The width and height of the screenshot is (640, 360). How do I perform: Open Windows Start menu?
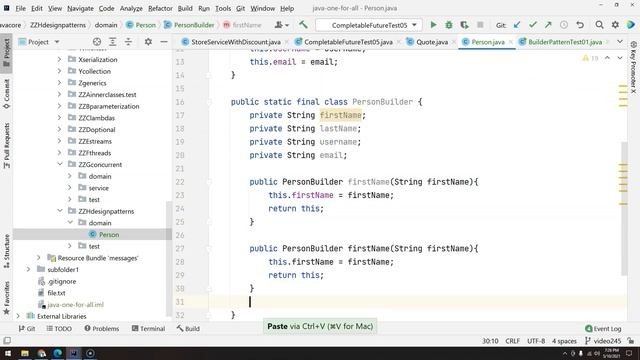[x=8, y=353]
